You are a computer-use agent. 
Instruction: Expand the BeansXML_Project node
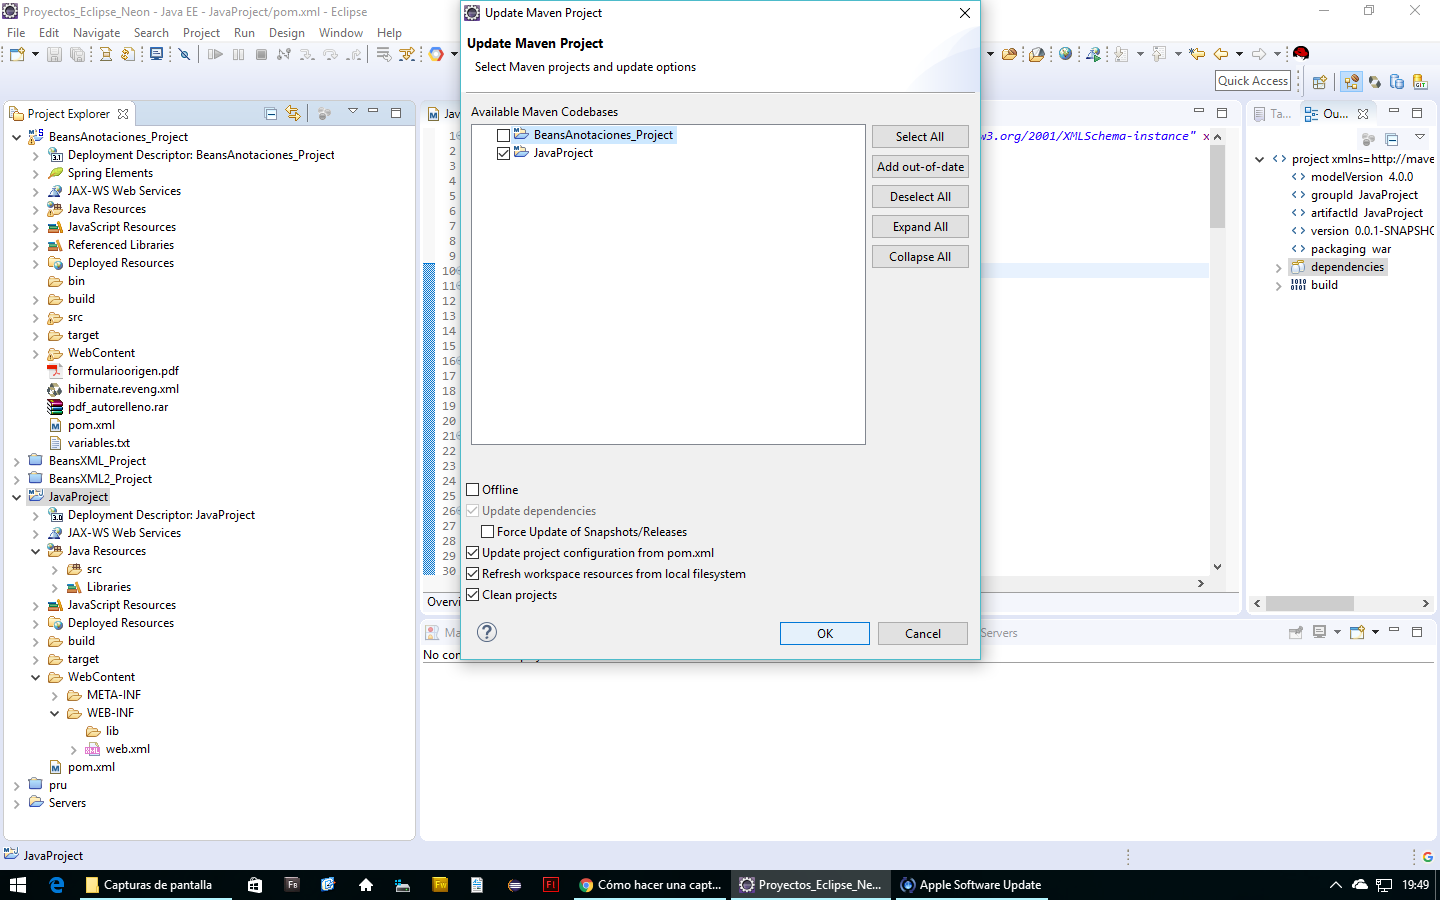pyautogui.click(x=16, y=462)
